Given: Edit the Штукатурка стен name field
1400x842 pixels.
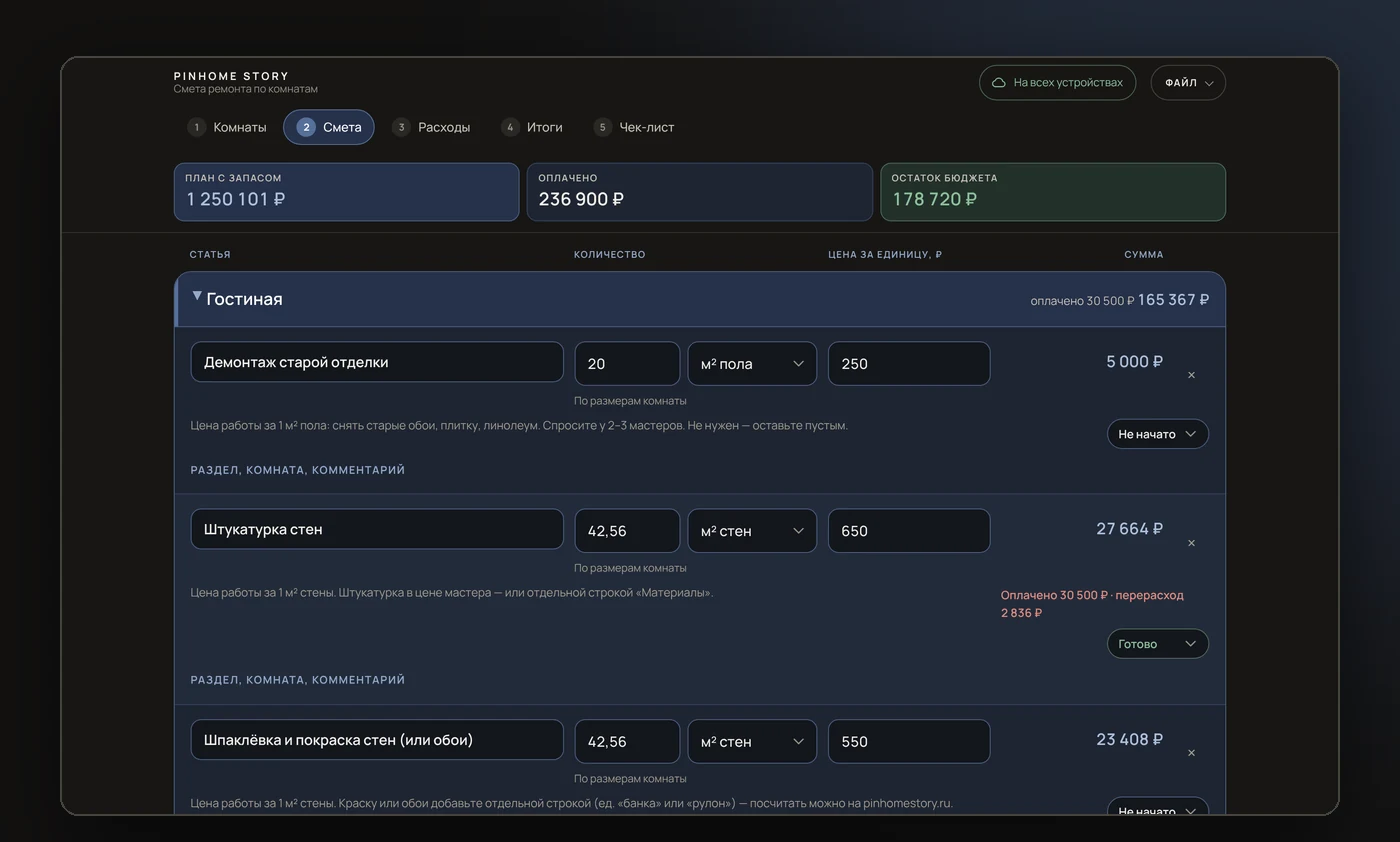Looking at the screenshot, I should (x=377, y=529).
